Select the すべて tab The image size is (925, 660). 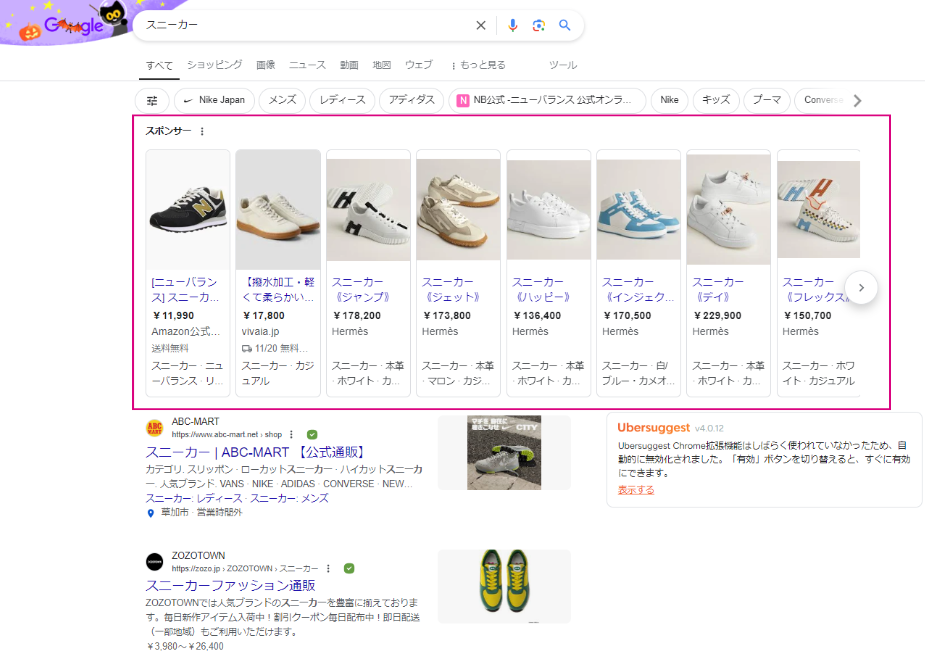159,65
